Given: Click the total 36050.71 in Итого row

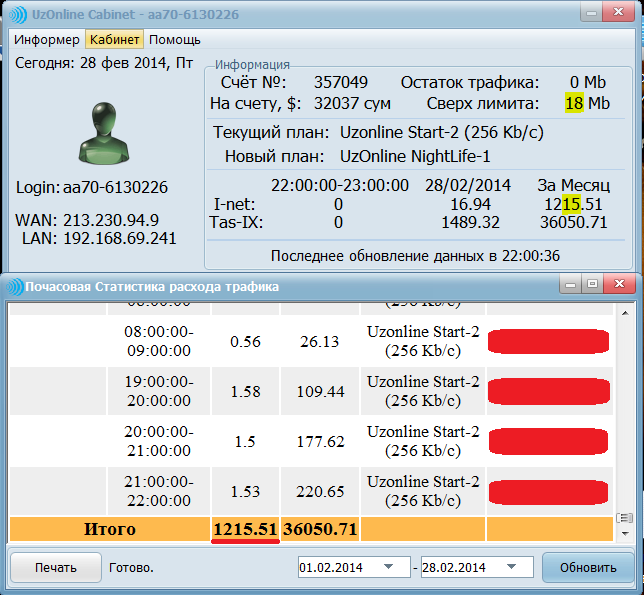Looking at the screenshot, I should click(x=320, y=529).
